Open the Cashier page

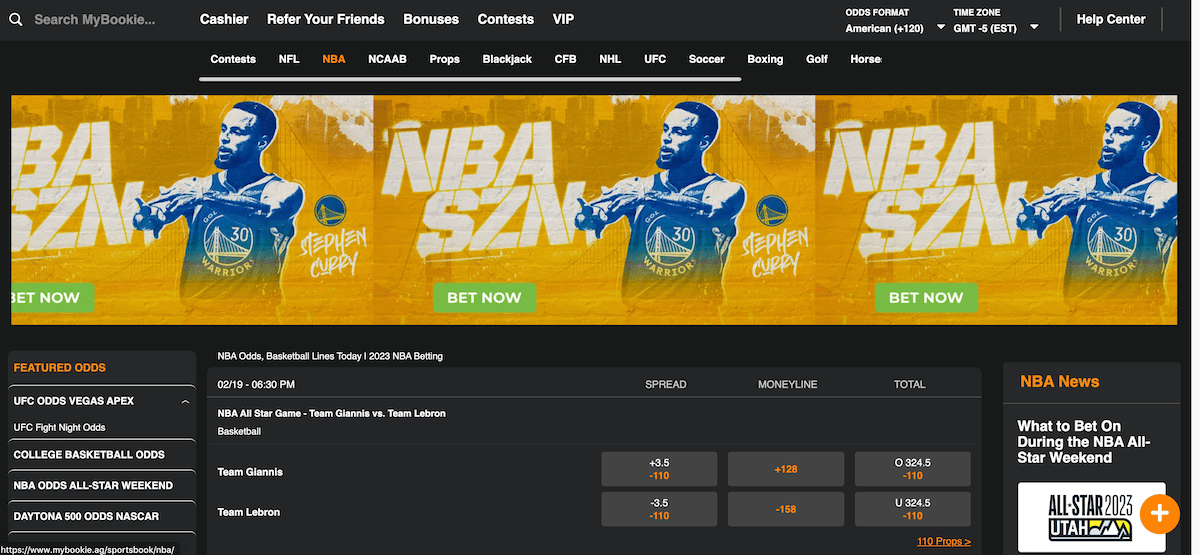pyautogui.click(x=224, y=19)
